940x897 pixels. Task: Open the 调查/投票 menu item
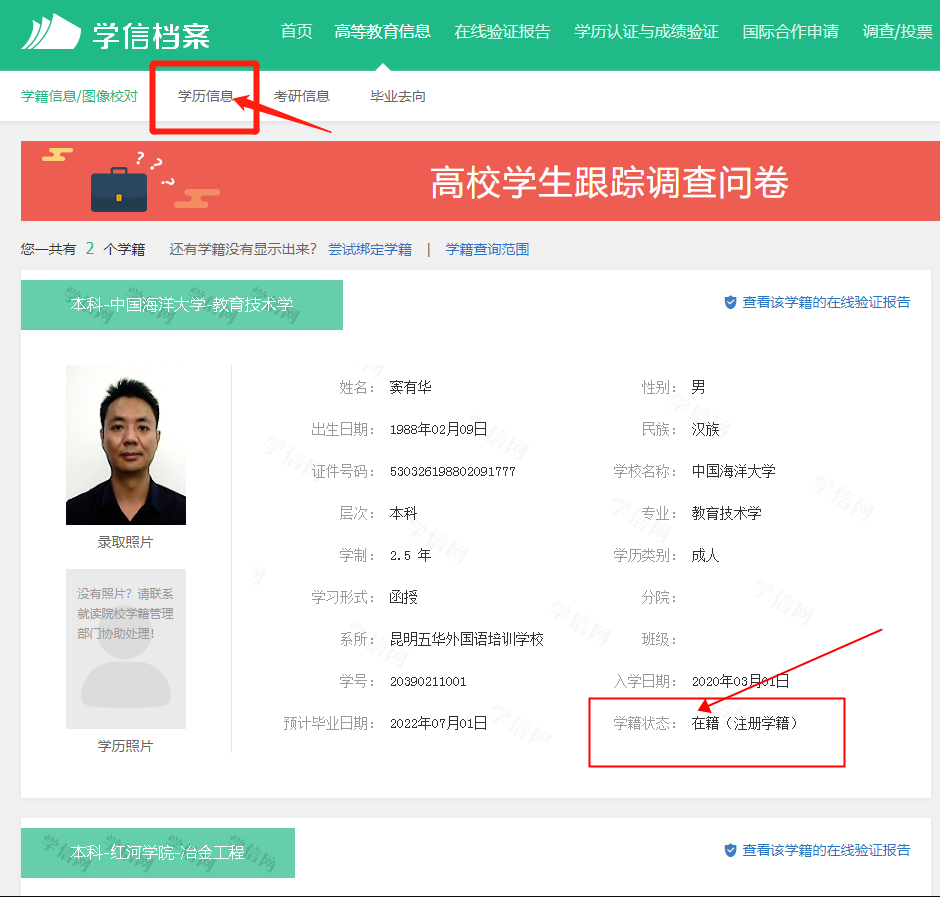(897, 32)
